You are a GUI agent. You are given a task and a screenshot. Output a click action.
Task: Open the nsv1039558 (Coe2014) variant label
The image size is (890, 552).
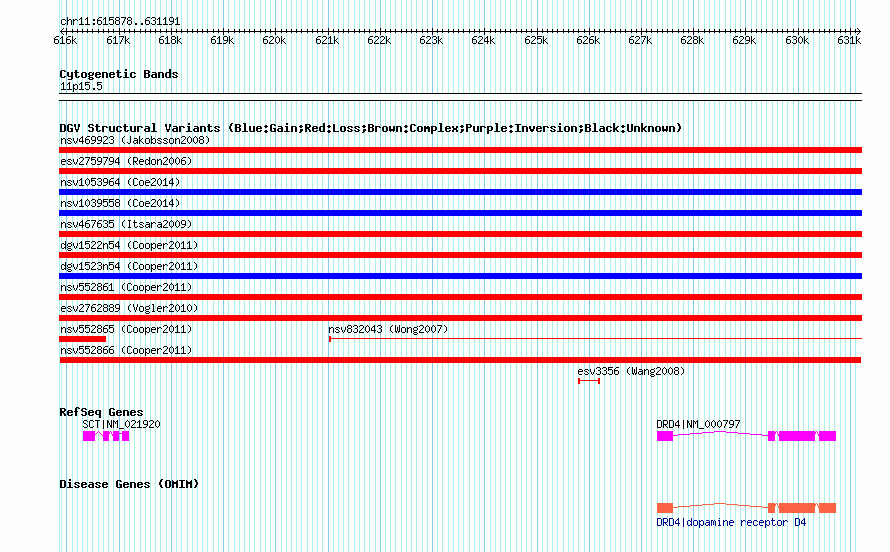120,203
